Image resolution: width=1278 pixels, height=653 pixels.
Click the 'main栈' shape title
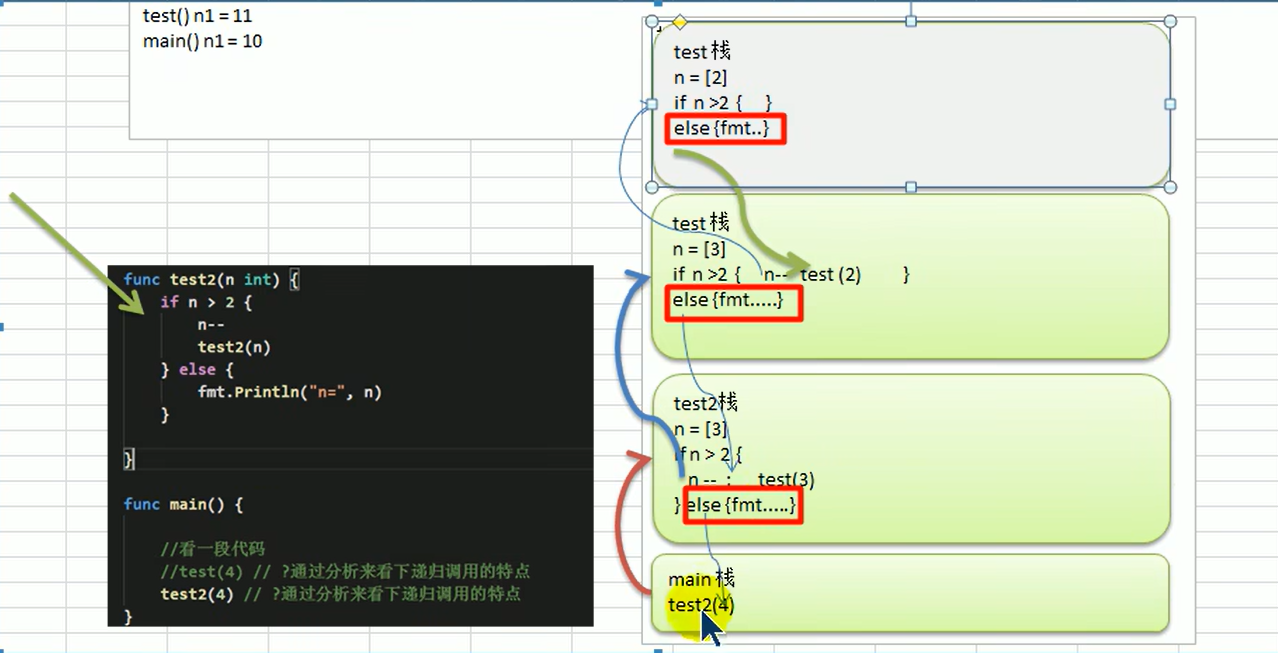click(x=701, y=579)
